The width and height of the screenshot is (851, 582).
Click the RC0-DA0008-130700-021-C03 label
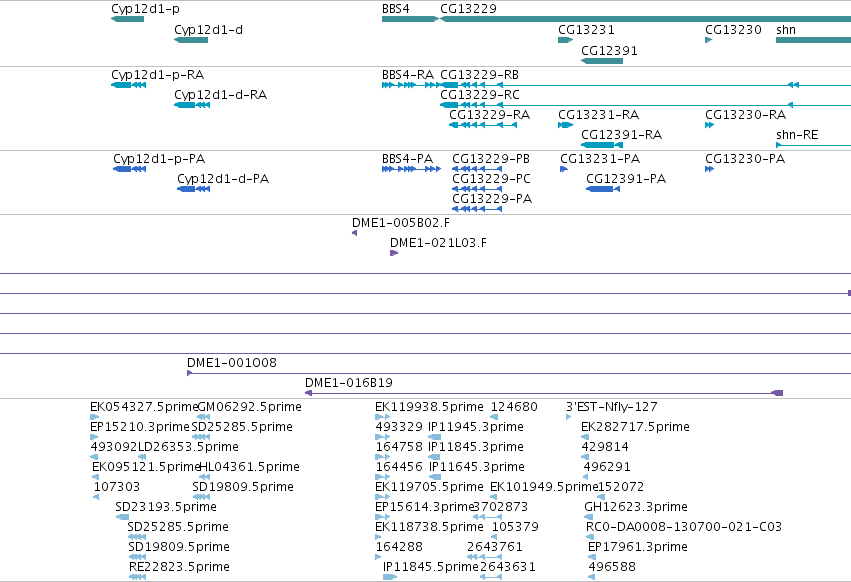point(684,527)
